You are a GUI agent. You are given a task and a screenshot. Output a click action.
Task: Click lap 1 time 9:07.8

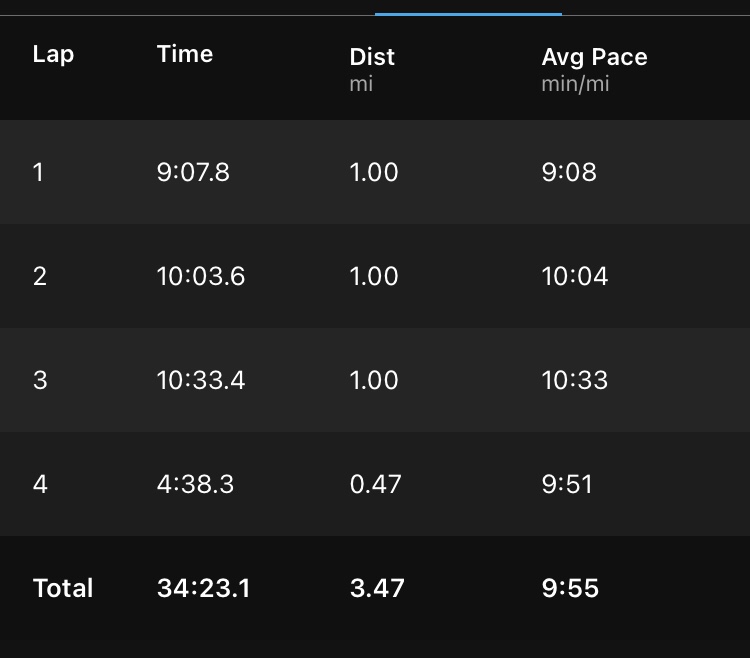(x=193, y=172)
